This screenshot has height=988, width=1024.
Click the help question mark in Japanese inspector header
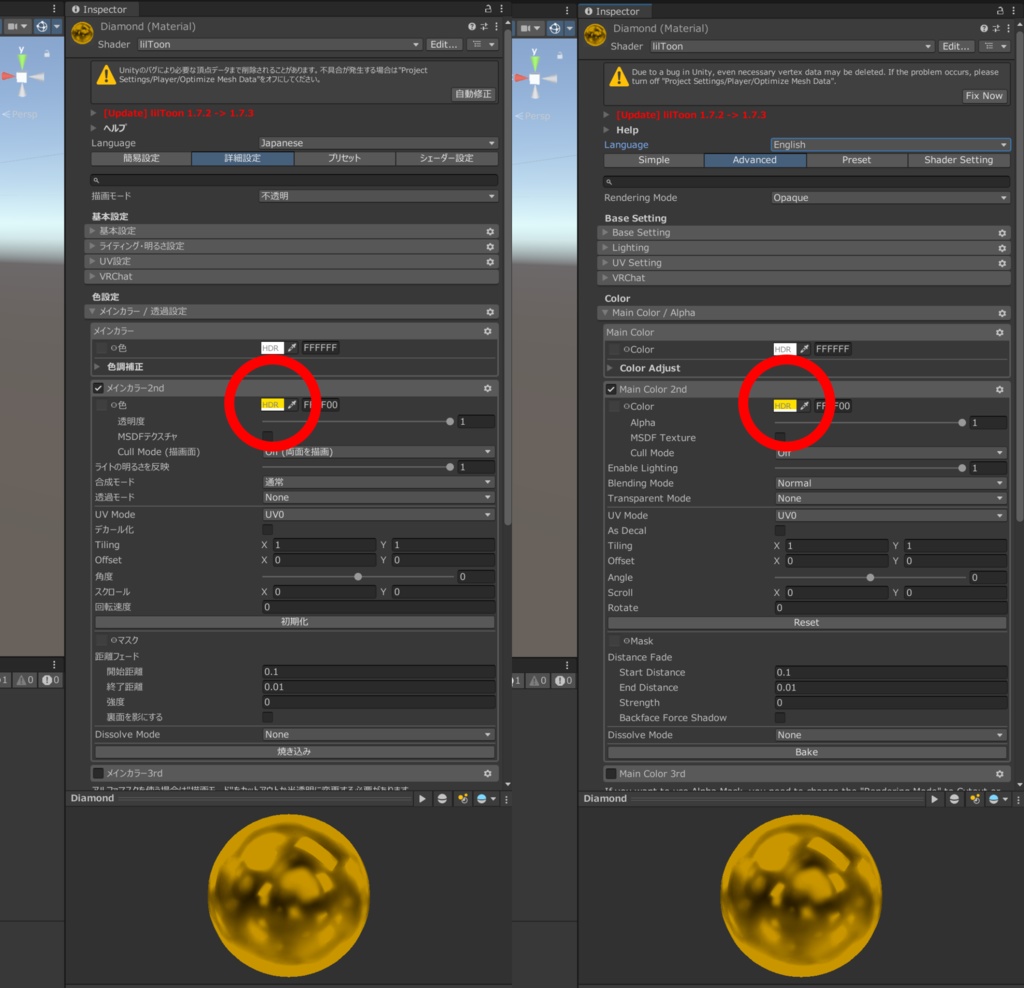click(472, 27)
